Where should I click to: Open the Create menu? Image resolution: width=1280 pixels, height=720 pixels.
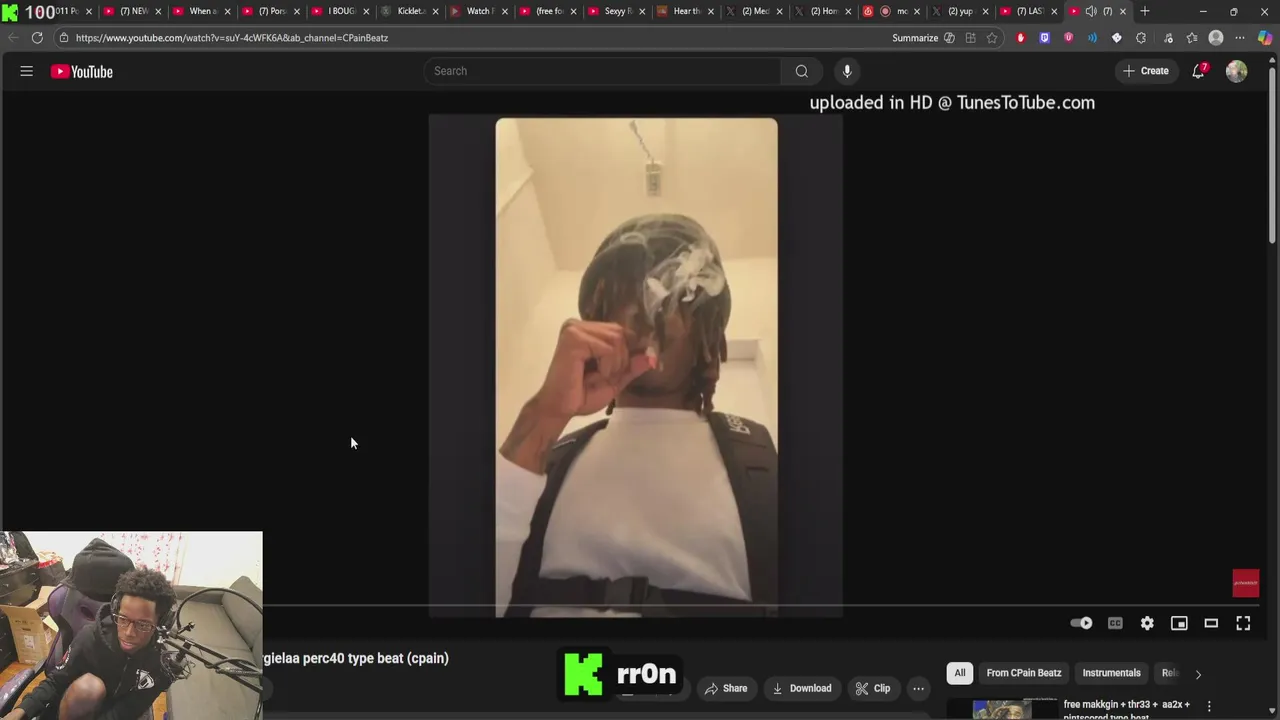click(1146, 71)
